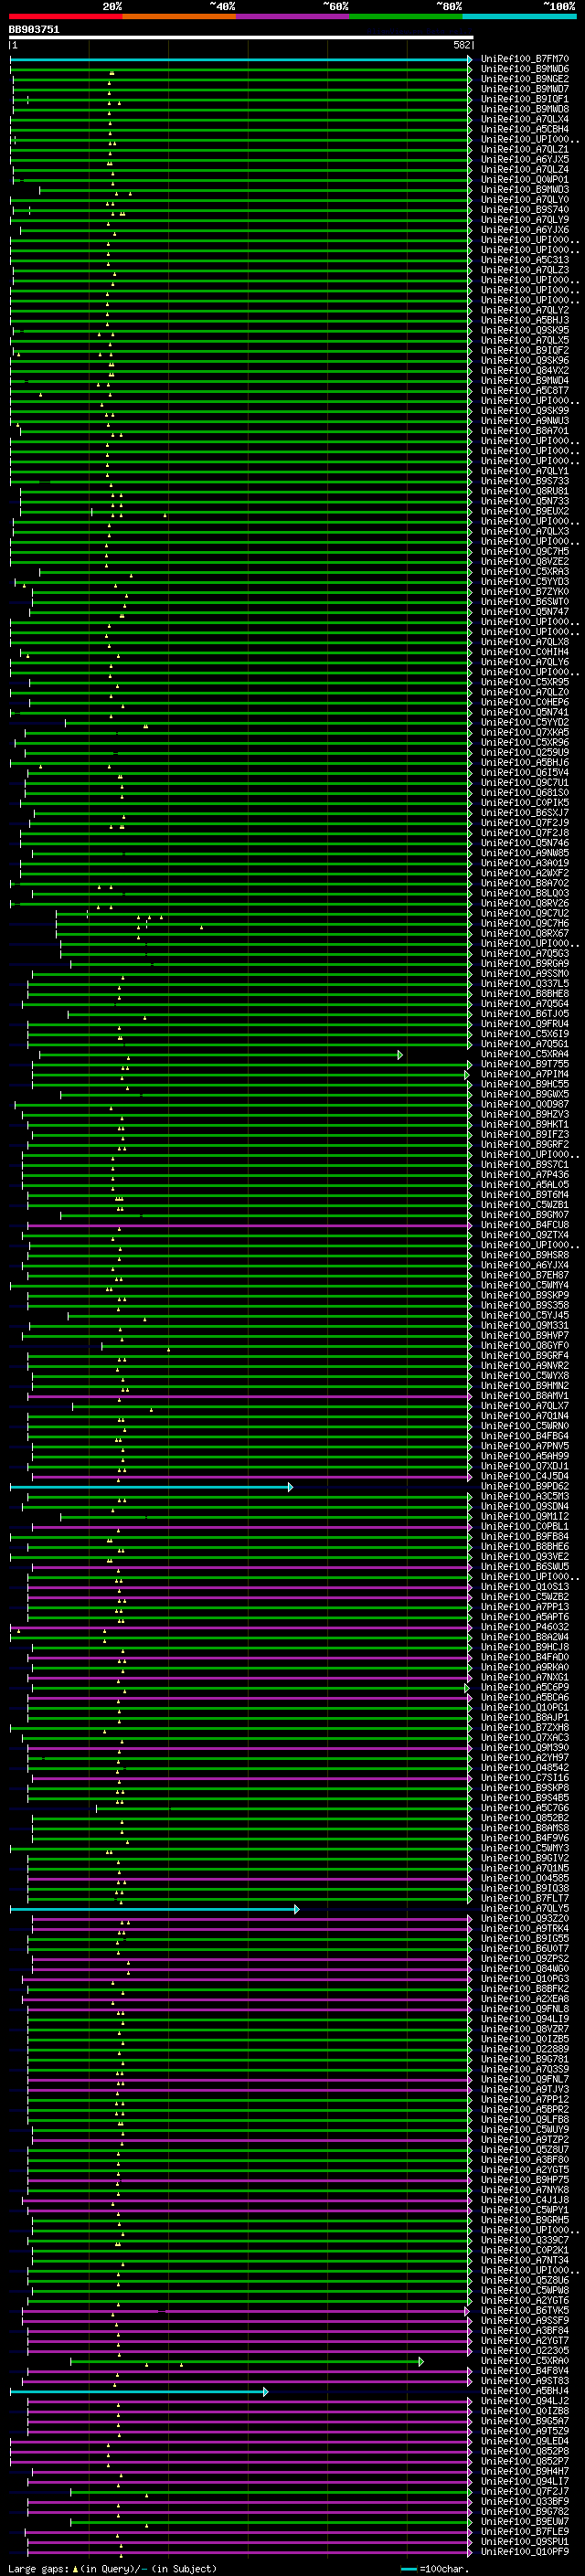Click the purple ~60% identity legend segment
The height and width of the screenshot is (2576, 585).
[x=293, y=16]
